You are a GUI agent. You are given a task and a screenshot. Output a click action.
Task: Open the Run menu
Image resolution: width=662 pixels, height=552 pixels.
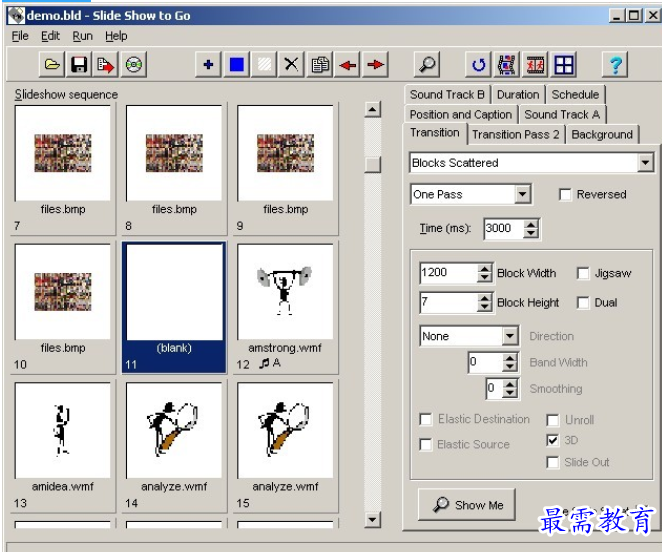click(x=82, y=36)
